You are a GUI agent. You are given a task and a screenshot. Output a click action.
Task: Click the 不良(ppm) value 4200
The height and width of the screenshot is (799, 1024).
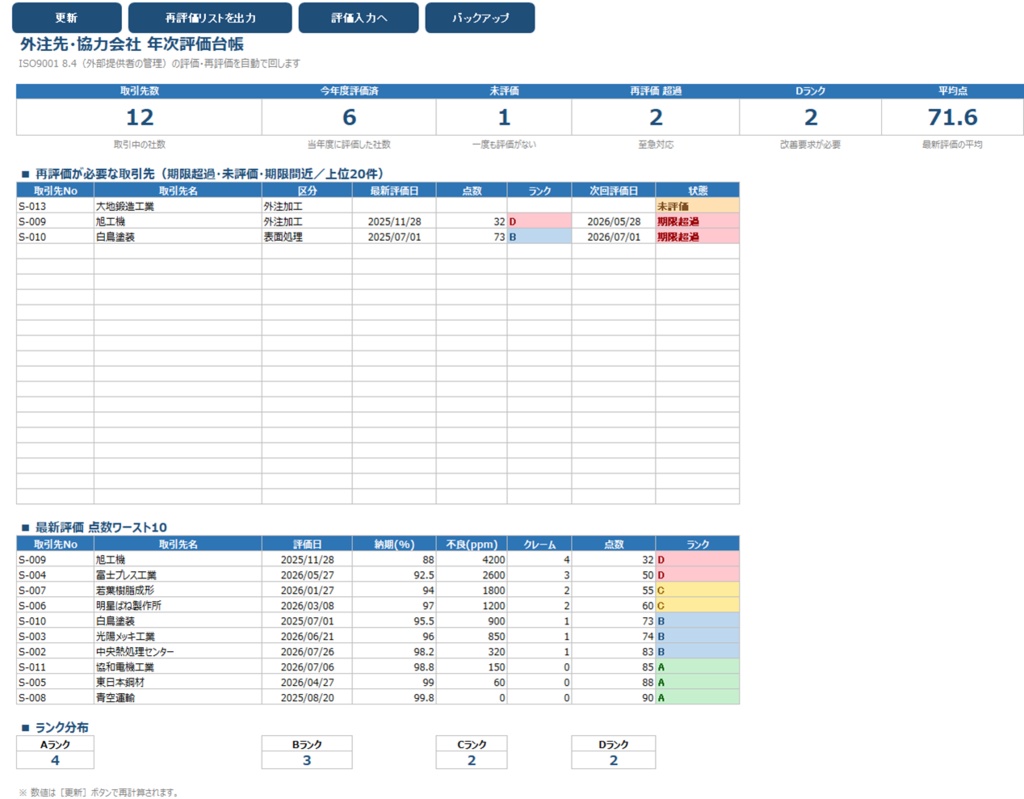click(472, 559)
